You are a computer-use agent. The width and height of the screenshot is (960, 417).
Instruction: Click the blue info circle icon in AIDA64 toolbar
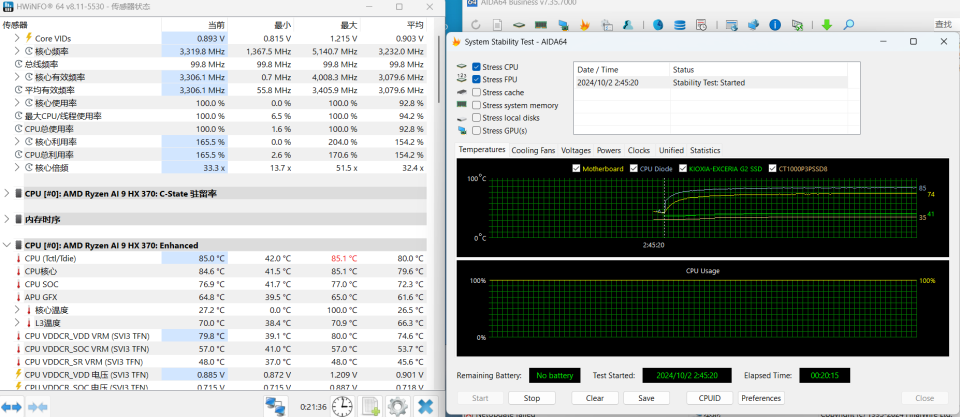(x=775, y=25)
